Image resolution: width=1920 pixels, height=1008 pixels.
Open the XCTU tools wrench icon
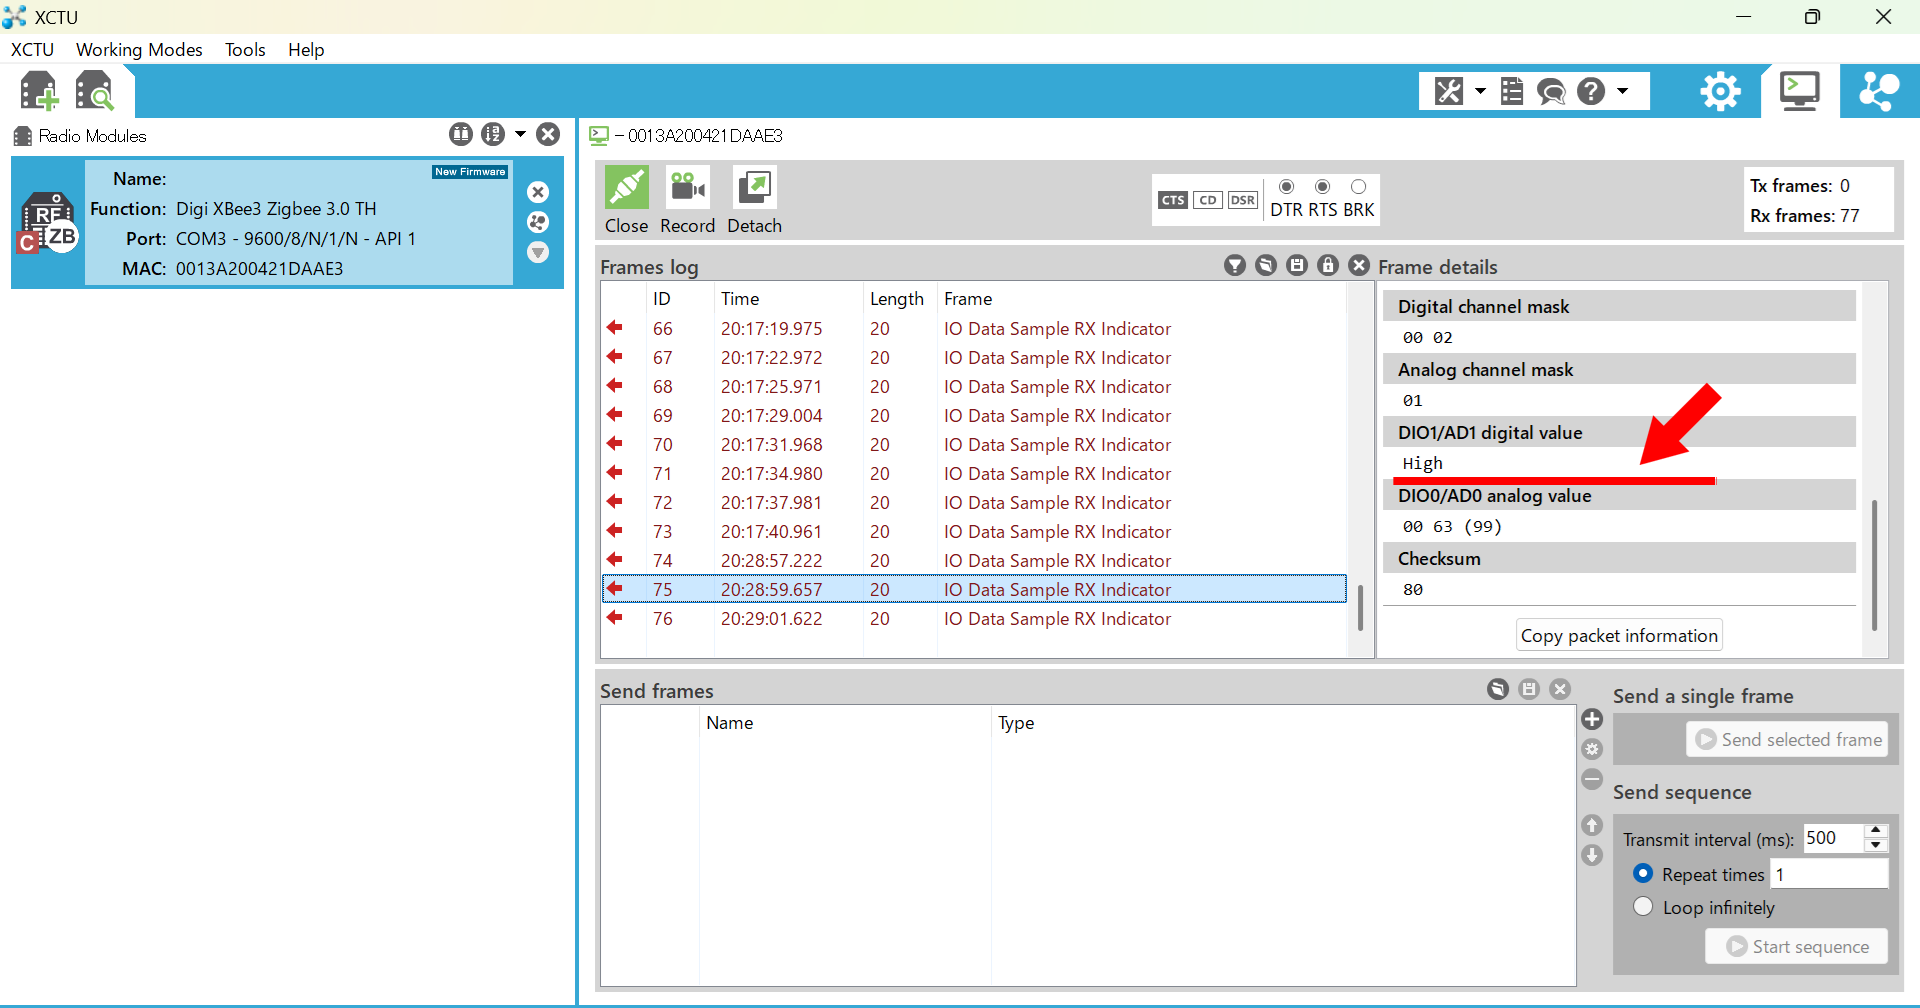(x=1449, y=91)
